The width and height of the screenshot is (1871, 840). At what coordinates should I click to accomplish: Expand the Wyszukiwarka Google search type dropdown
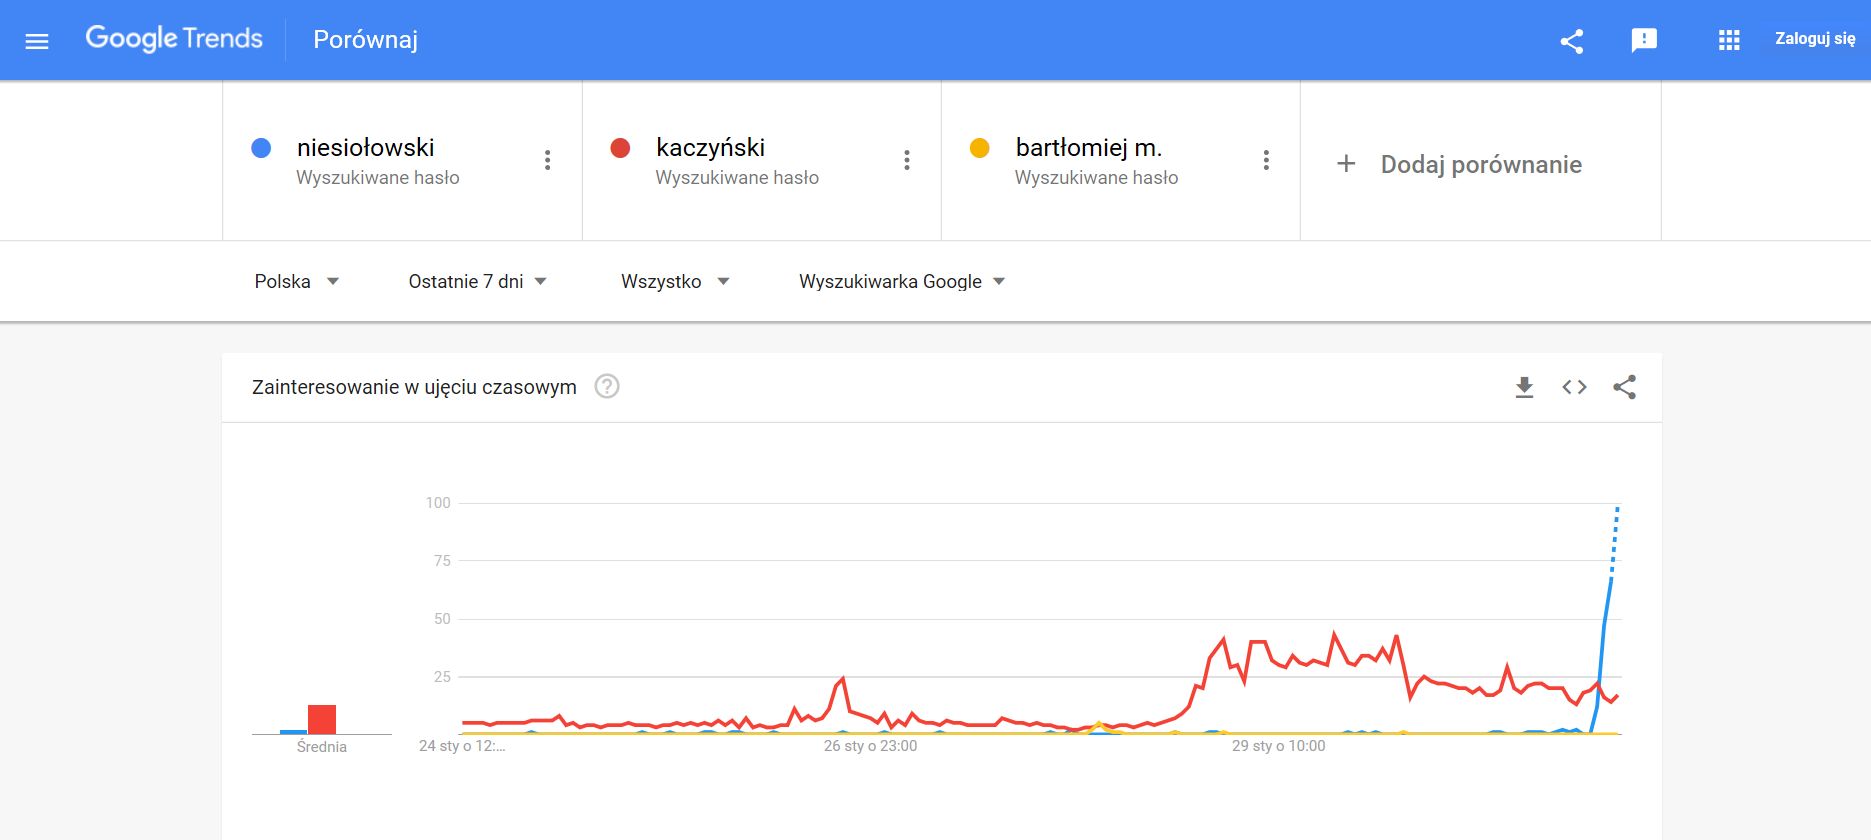tap(902, 282)
